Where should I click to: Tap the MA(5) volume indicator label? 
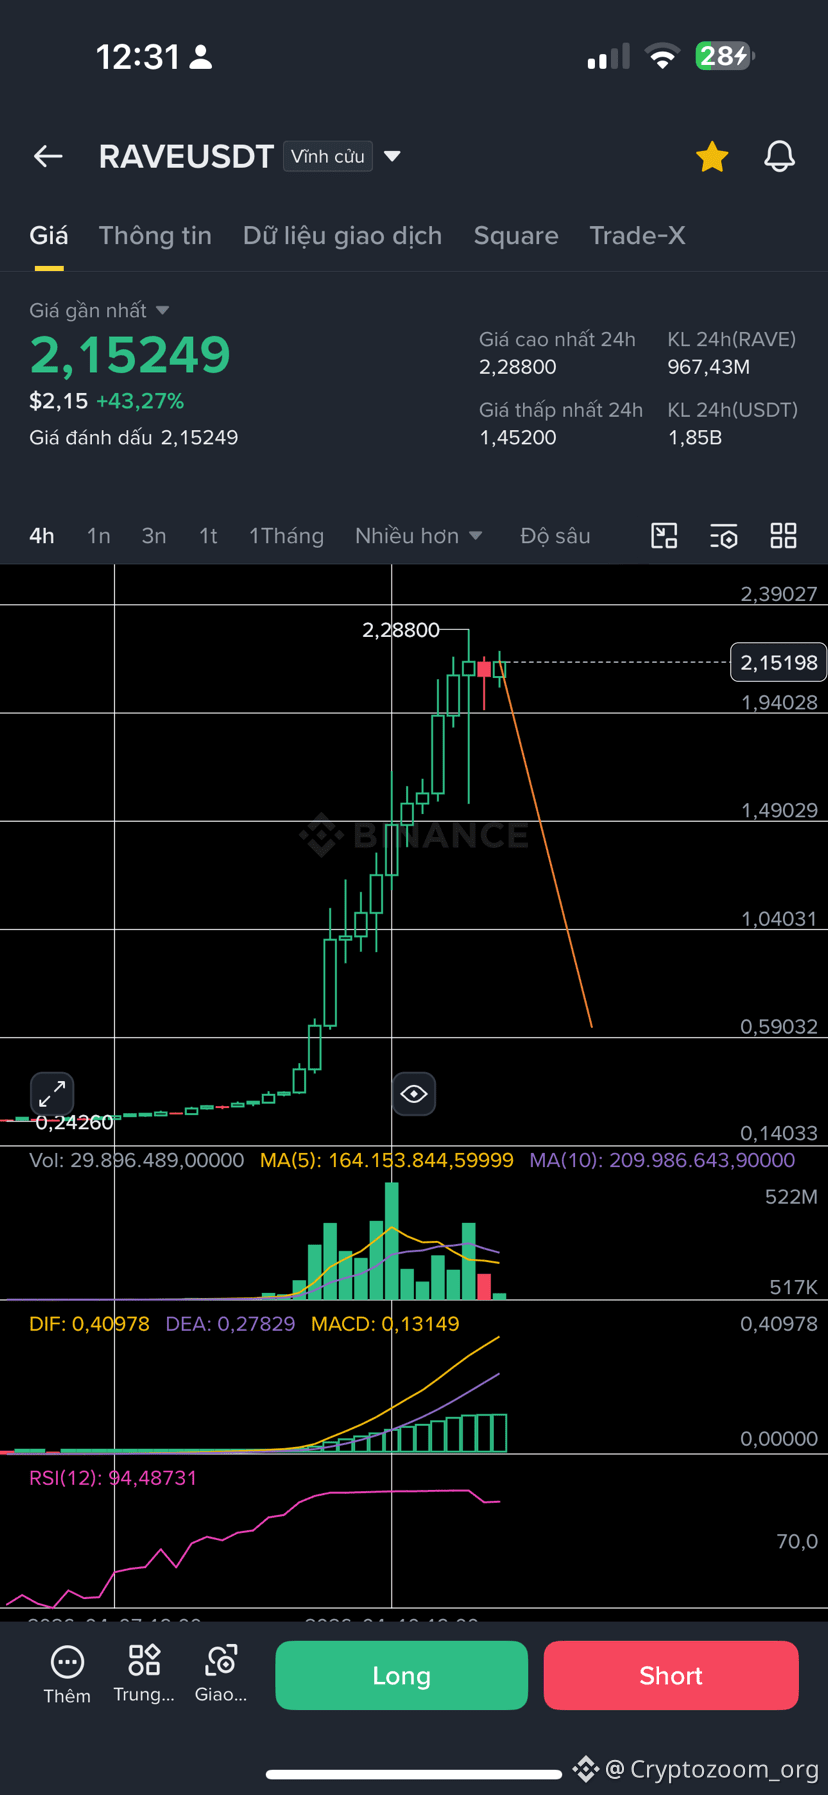pyautogui.click(x=386, y=1160)
